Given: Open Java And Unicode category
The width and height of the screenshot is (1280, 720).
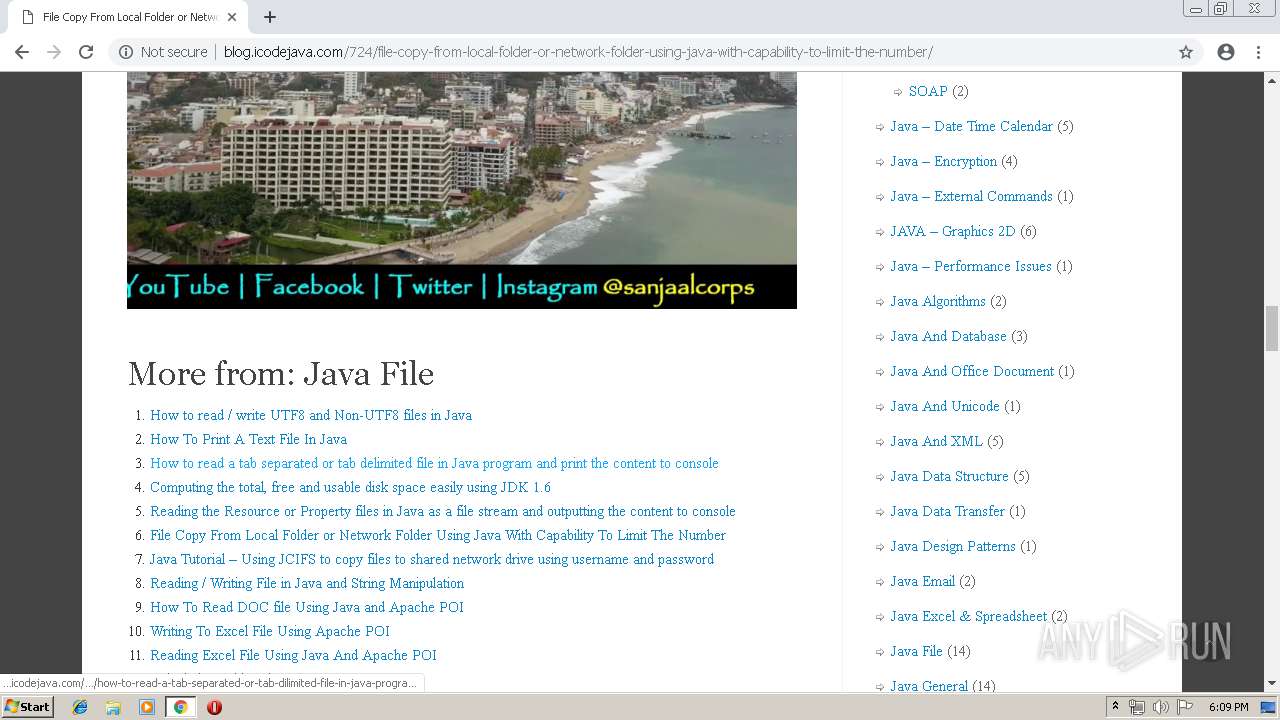Looking at the screenshot, I should coord(945,406).
